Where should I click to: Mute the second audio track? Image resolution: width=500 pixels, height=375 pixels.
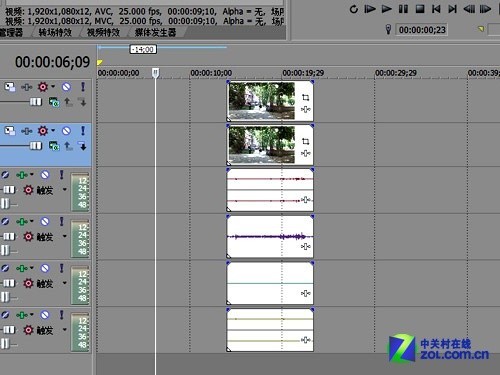[45, 221]
